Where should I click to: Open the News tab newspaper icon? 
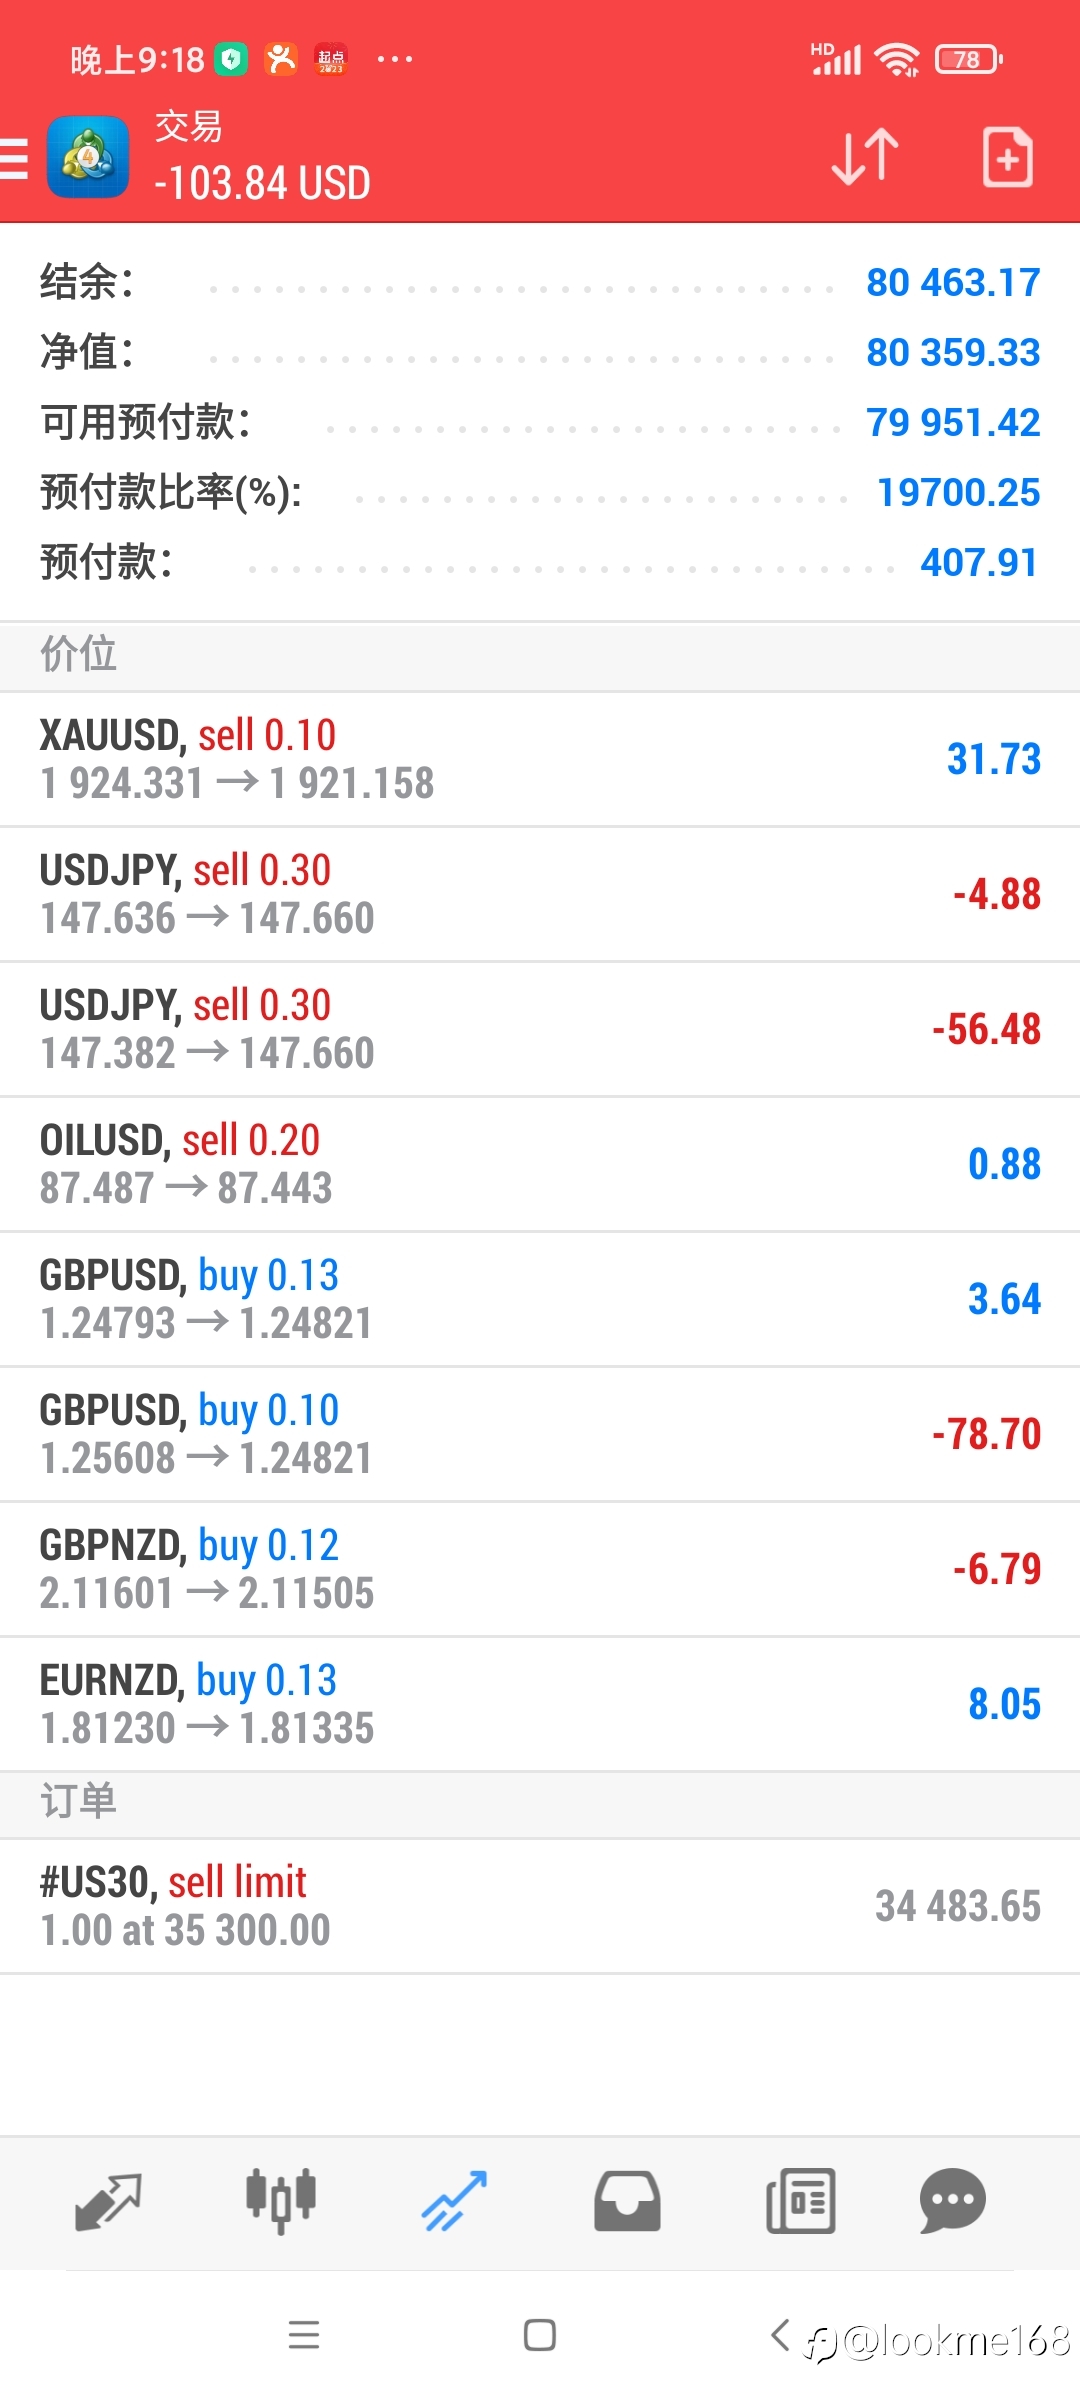point(801,2201)
